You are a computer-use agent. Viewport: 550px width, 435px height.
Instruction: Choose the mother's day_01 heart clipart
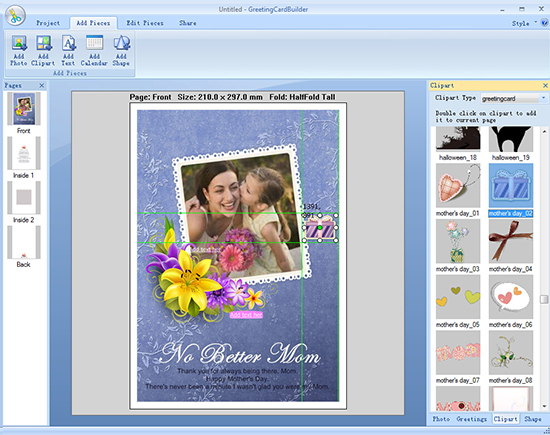point(458,185)
